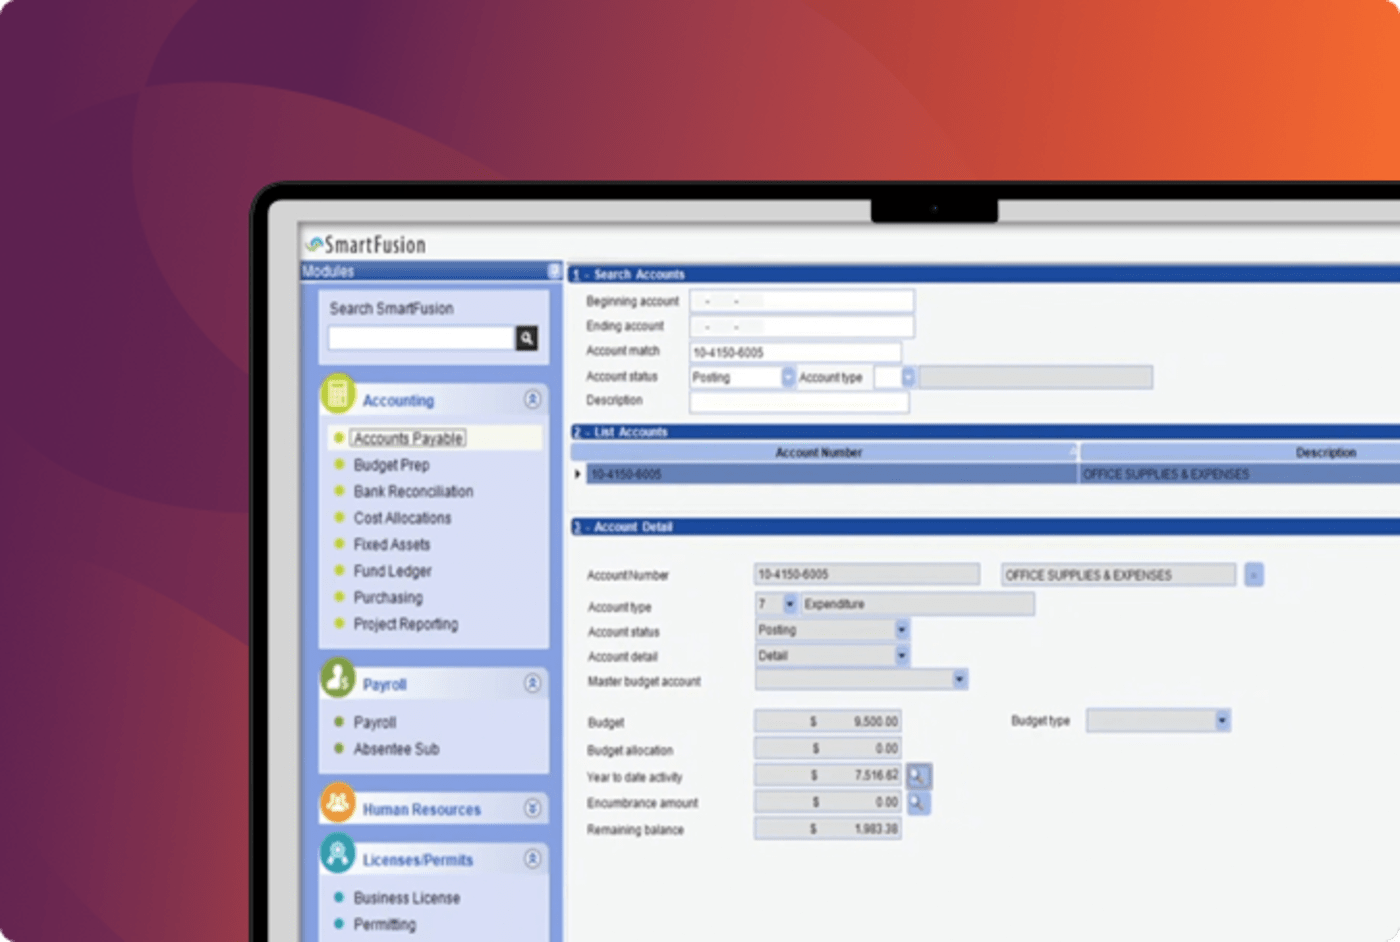The width and height of the screenshot is (1400, 942).
Task: Open Absentee Sub
Action: click(x=396, y=749)
